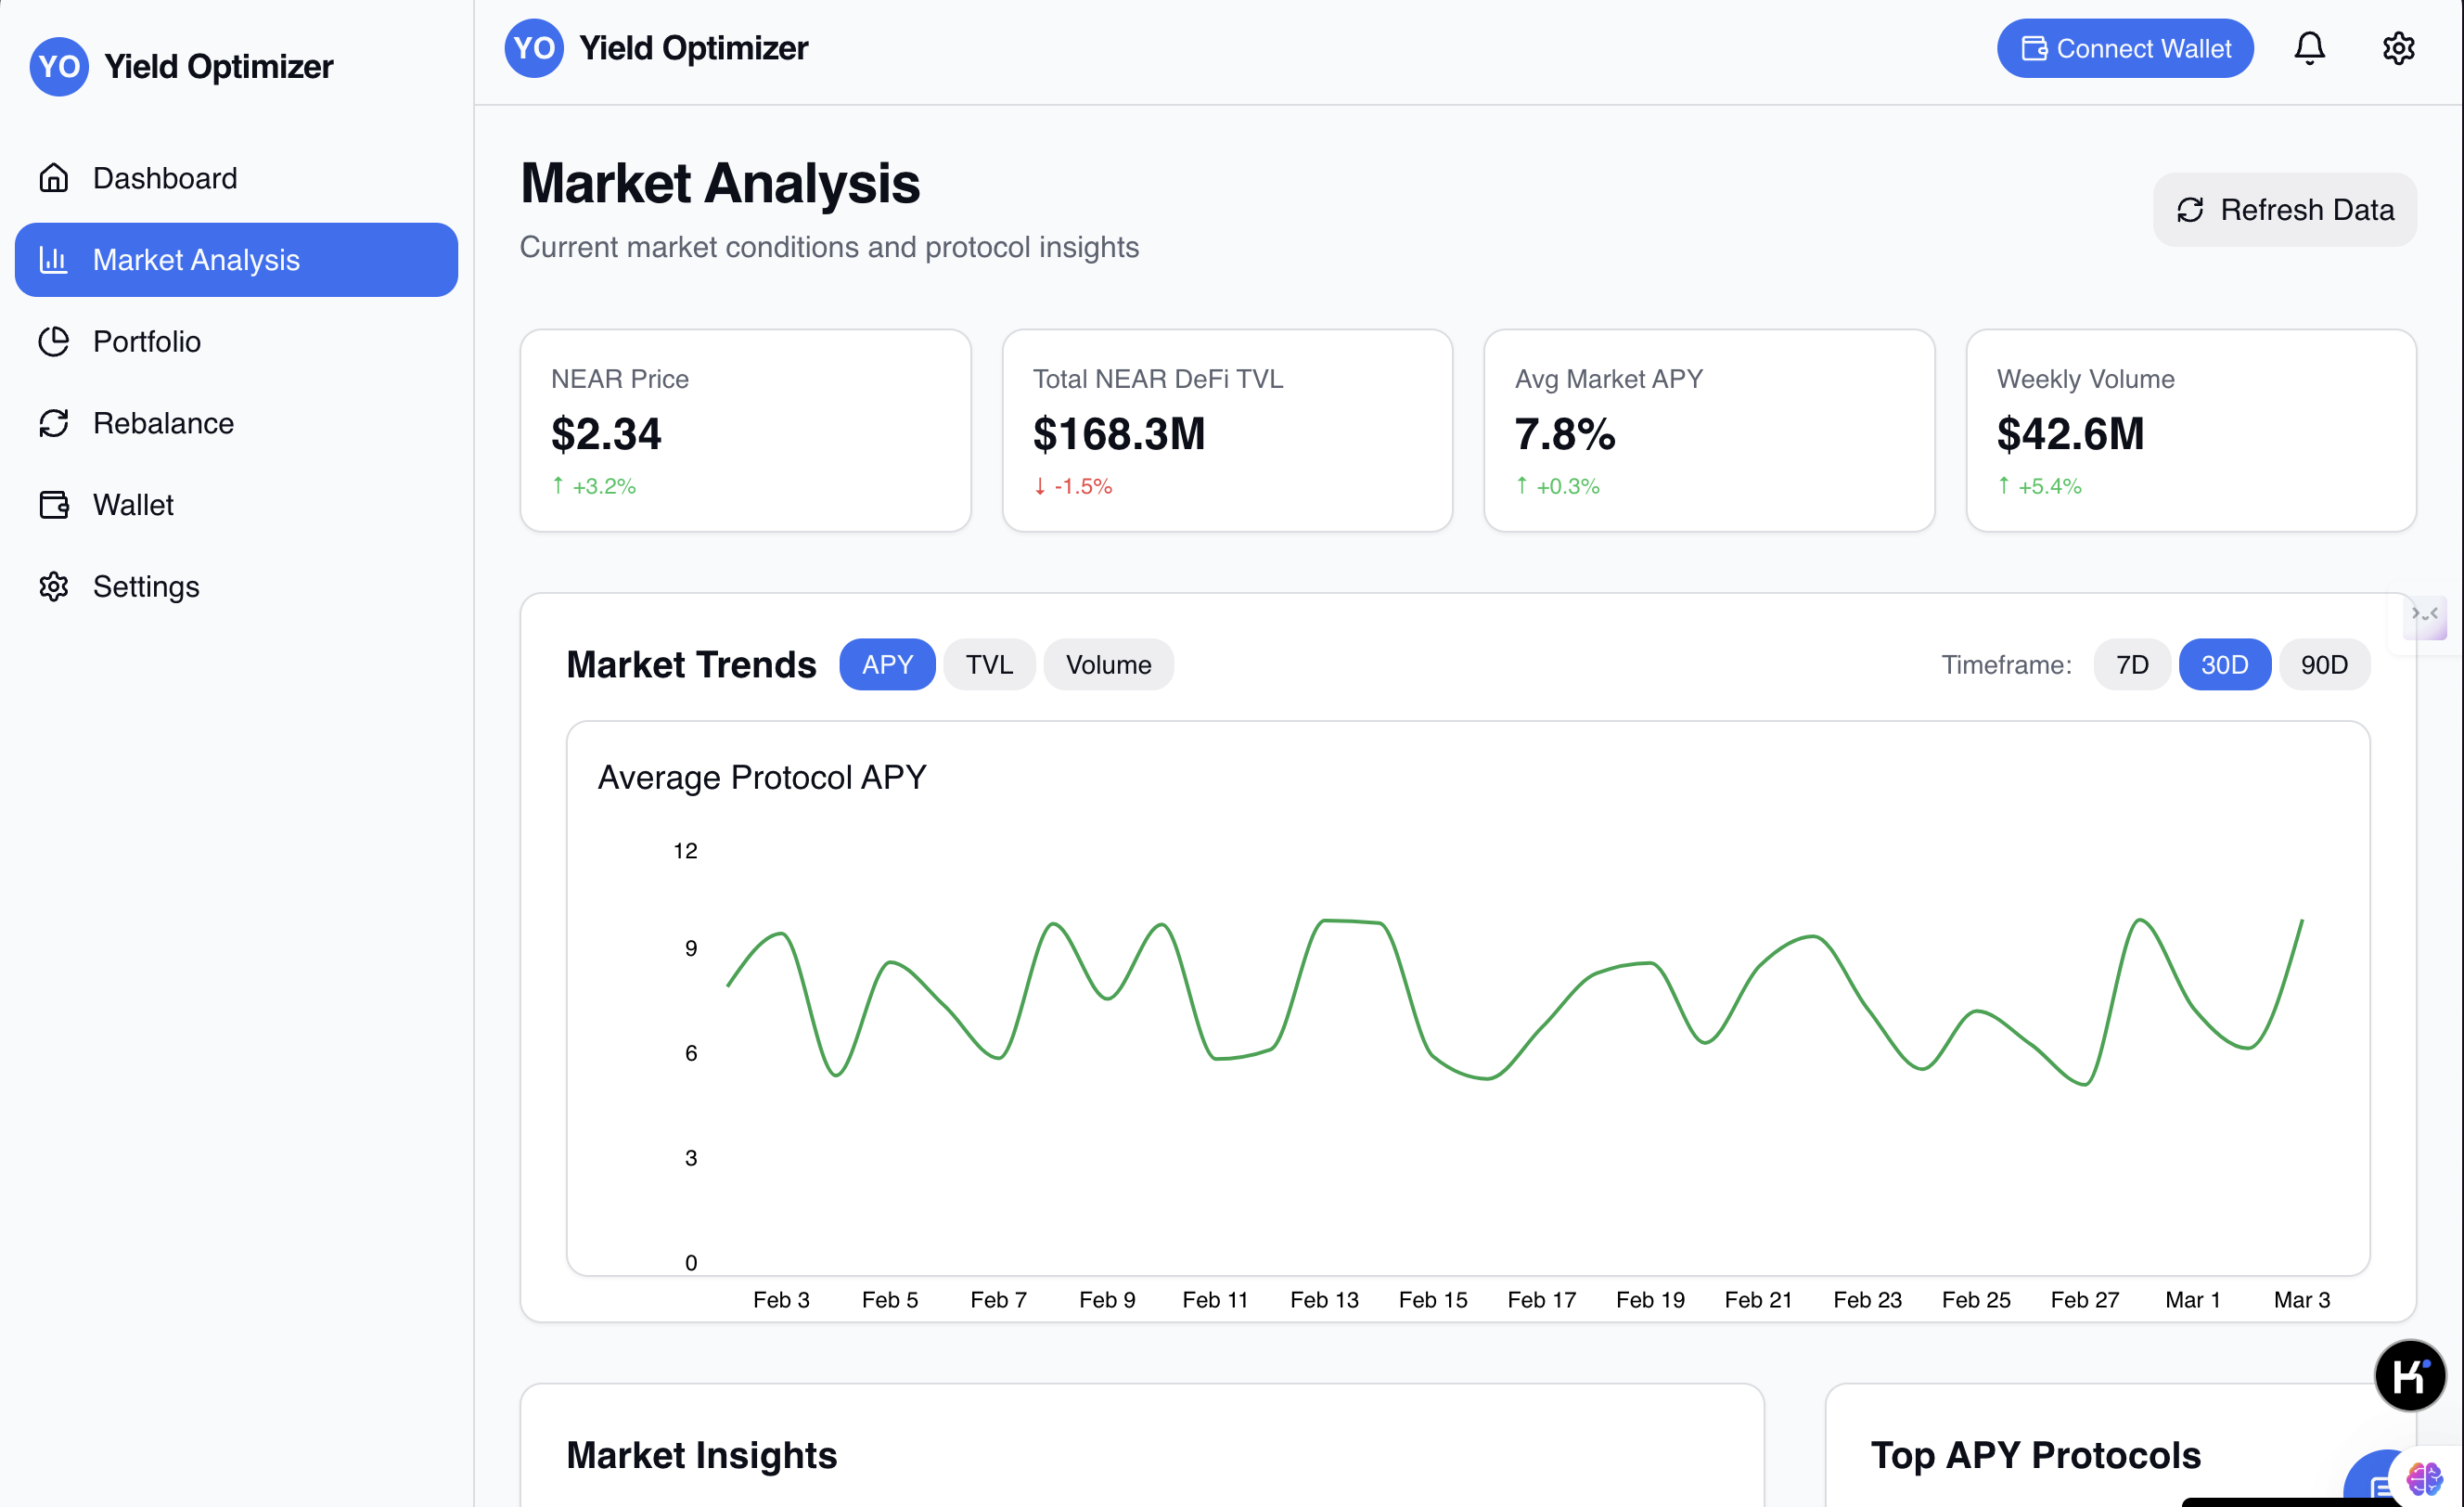Click the Rebalance arrows icon in sidebar
This screenshot has width=2464, height=1507.
54,423
